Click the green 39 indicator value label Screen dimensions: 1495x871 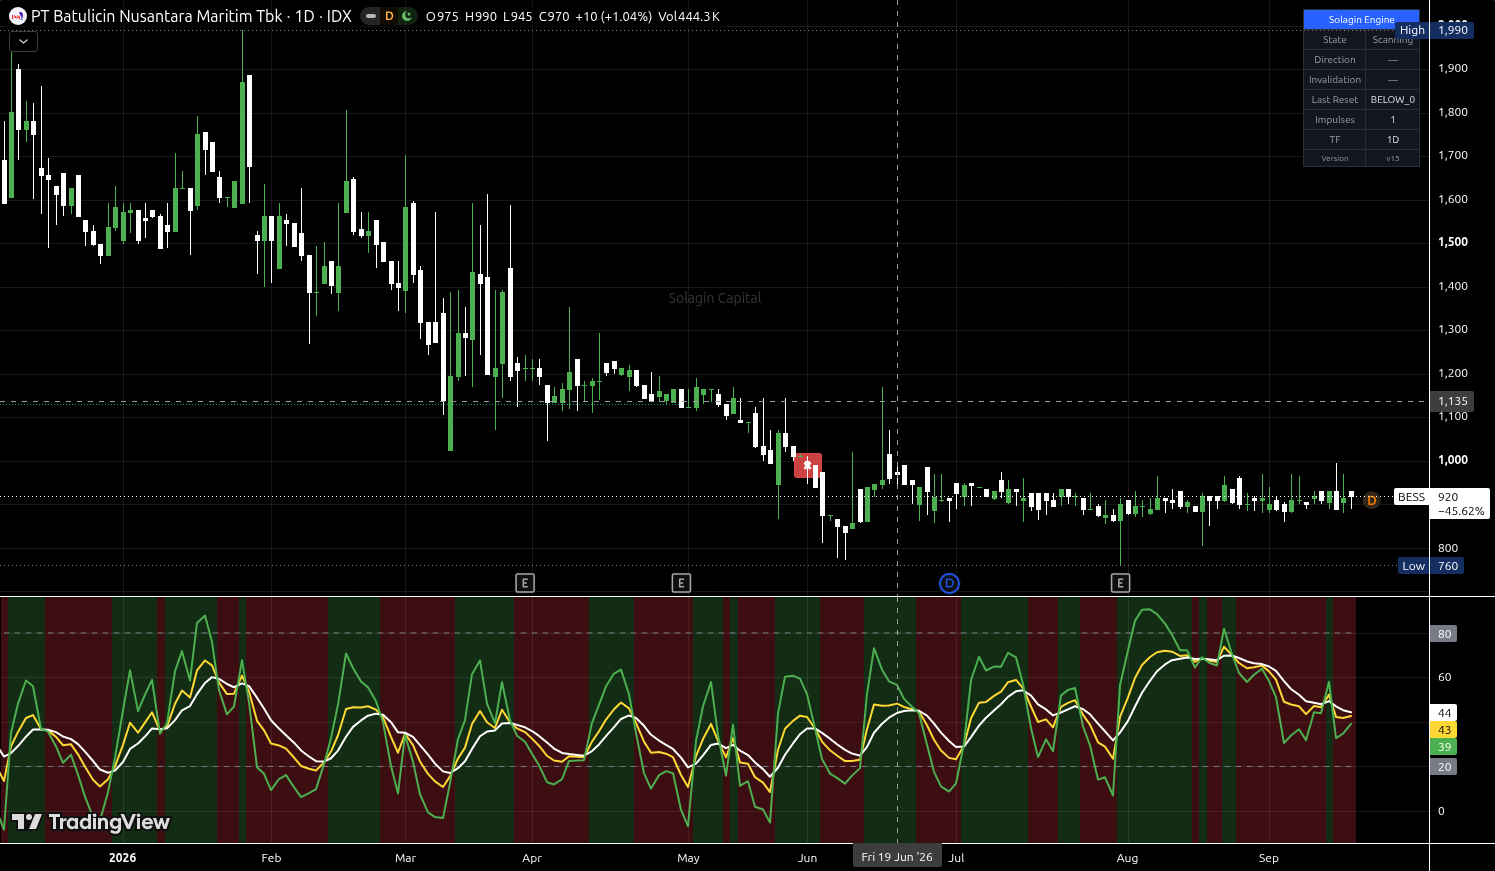1444,747
